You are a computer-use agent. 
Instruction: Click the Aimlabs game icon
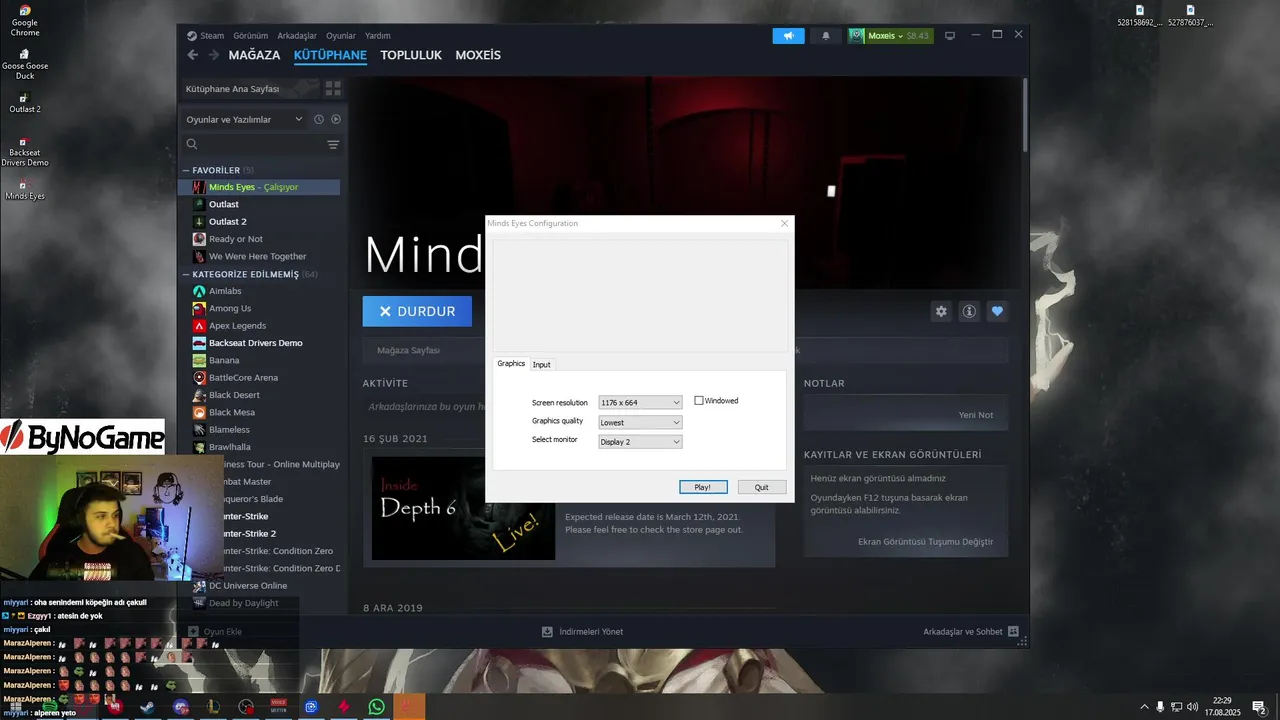tap(200, 291)
